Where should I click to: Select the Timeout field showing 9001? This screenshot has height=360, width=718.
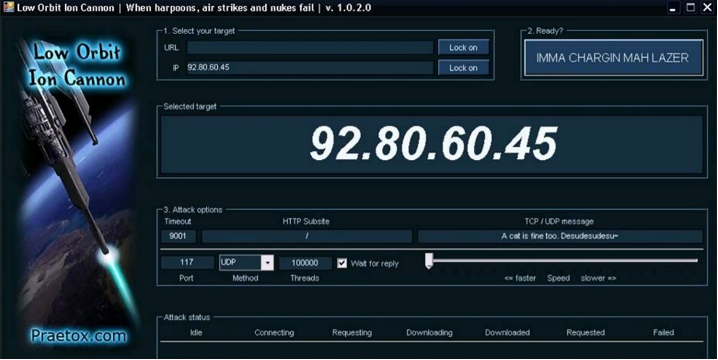pyautogui.click(x=178, y=236)
